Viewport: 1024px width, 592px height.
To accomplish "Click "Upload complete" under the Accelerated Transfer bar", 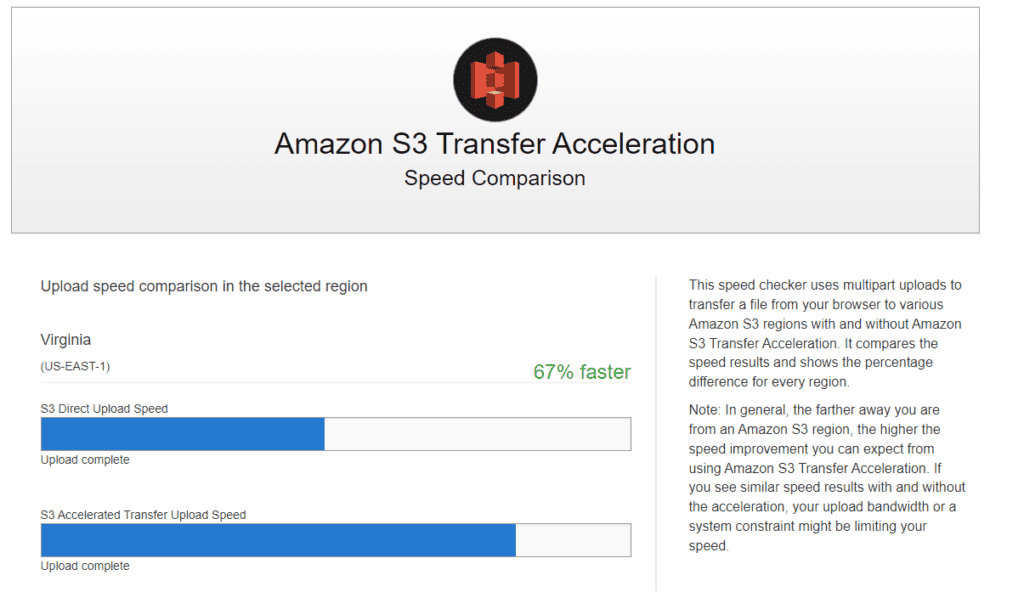I will [85, 566].
